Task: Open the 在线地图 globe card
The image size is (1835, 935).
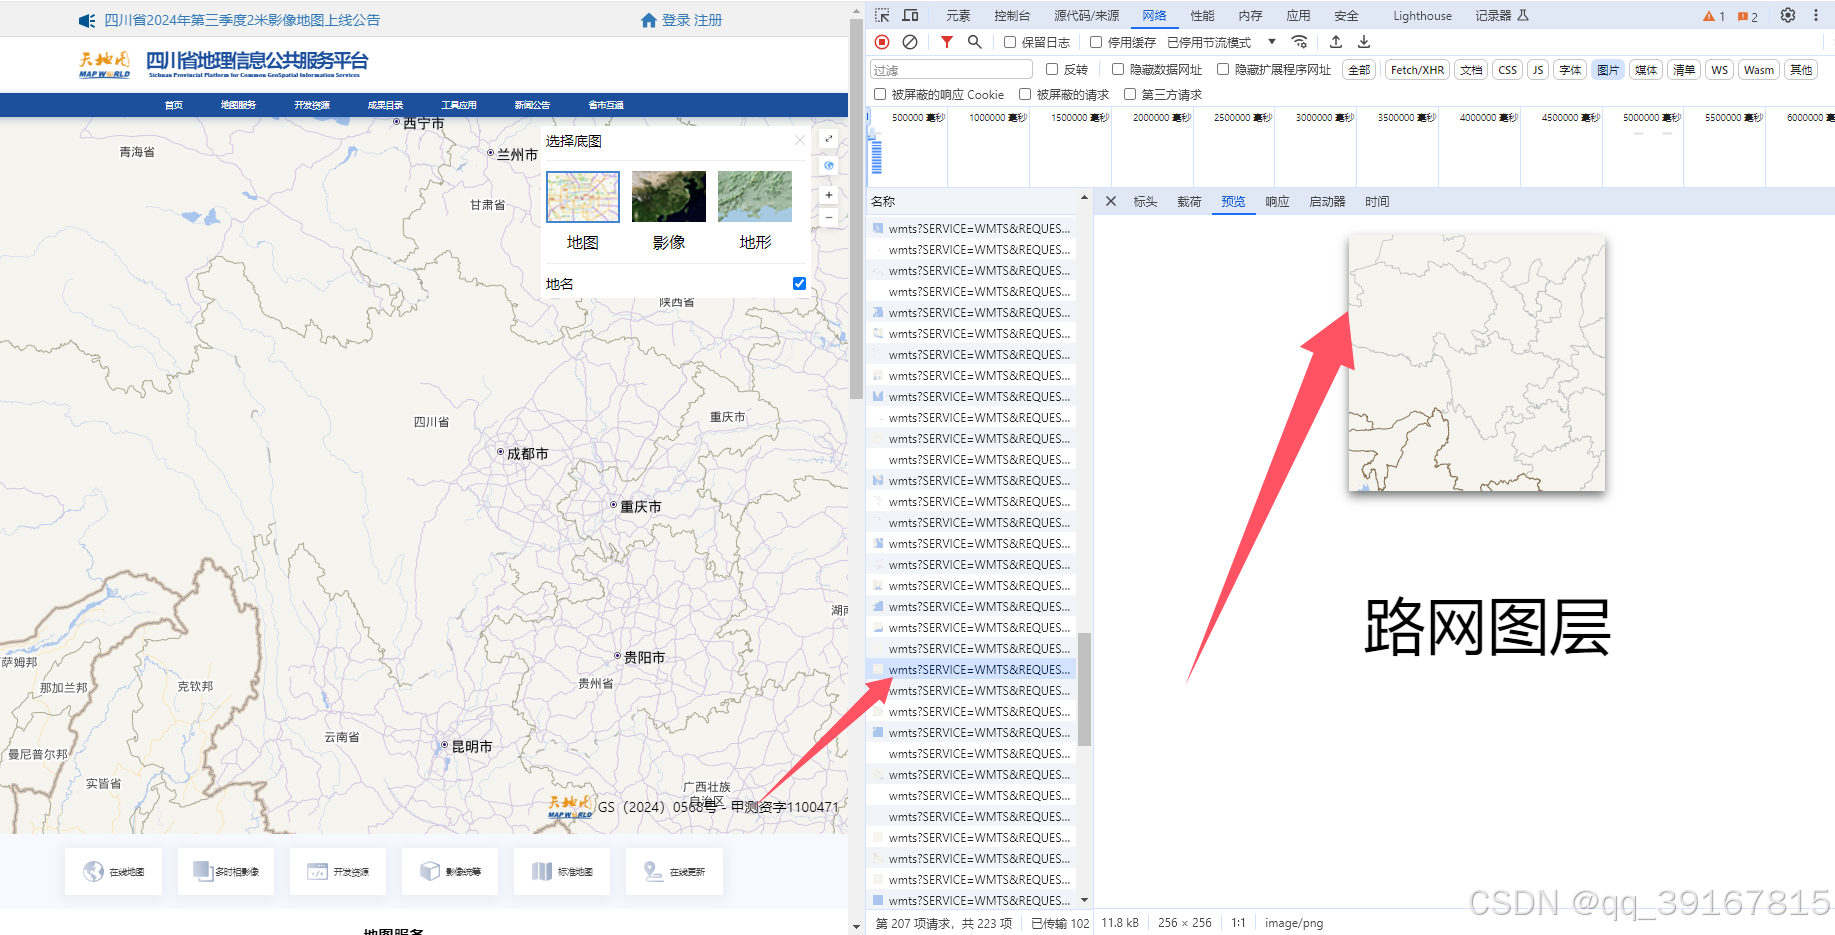Action: click(x=113, y=871)
